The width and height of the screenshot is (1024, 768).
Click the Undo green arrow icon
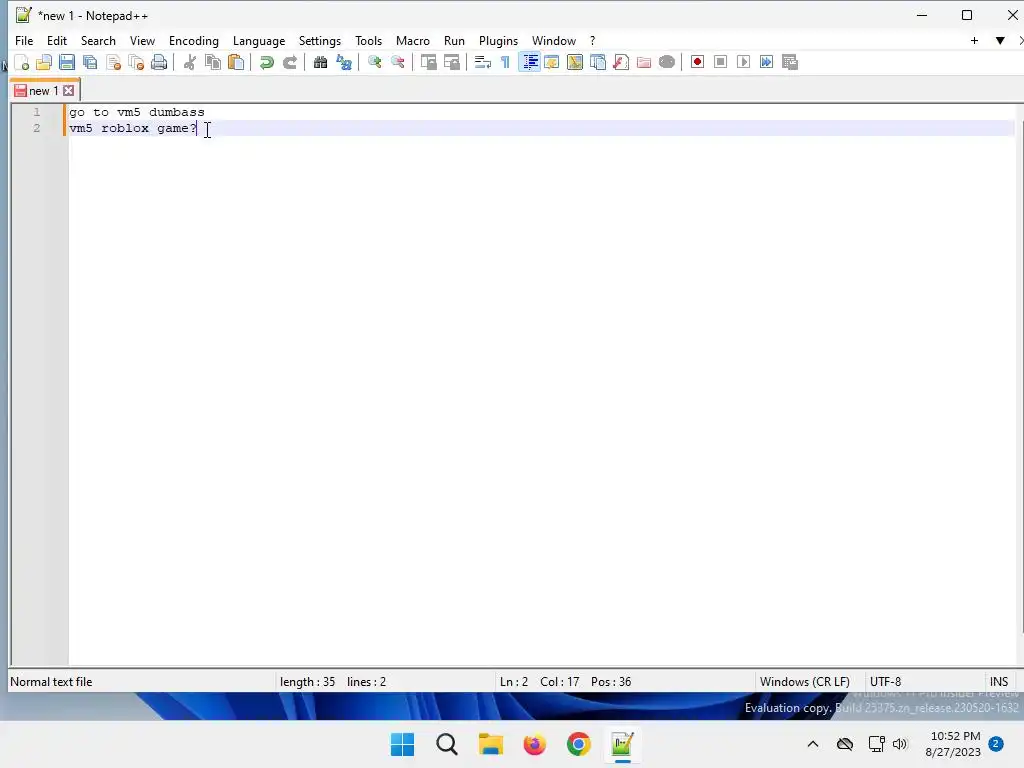click(266, 62)
